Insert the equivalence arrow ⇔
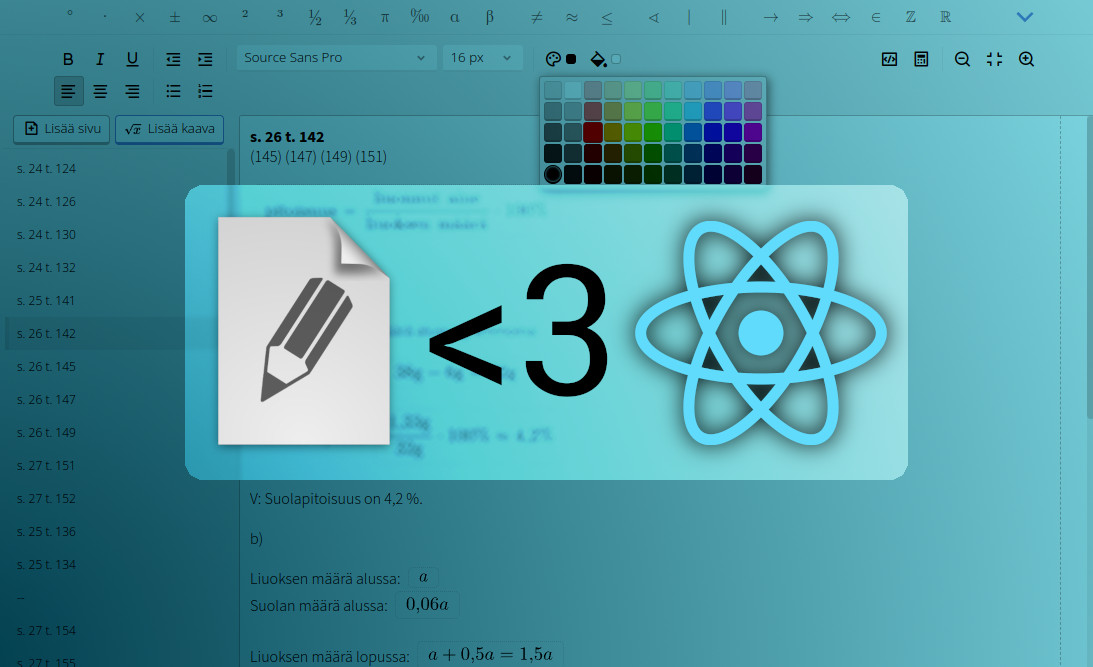This screenshot has width=1093, height=667. point(841,17)
